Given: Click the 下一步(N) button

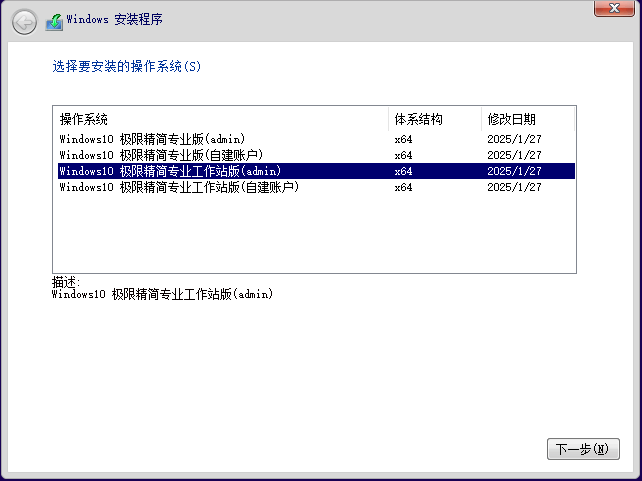Looking at the screenshot, I should [583, 449].
